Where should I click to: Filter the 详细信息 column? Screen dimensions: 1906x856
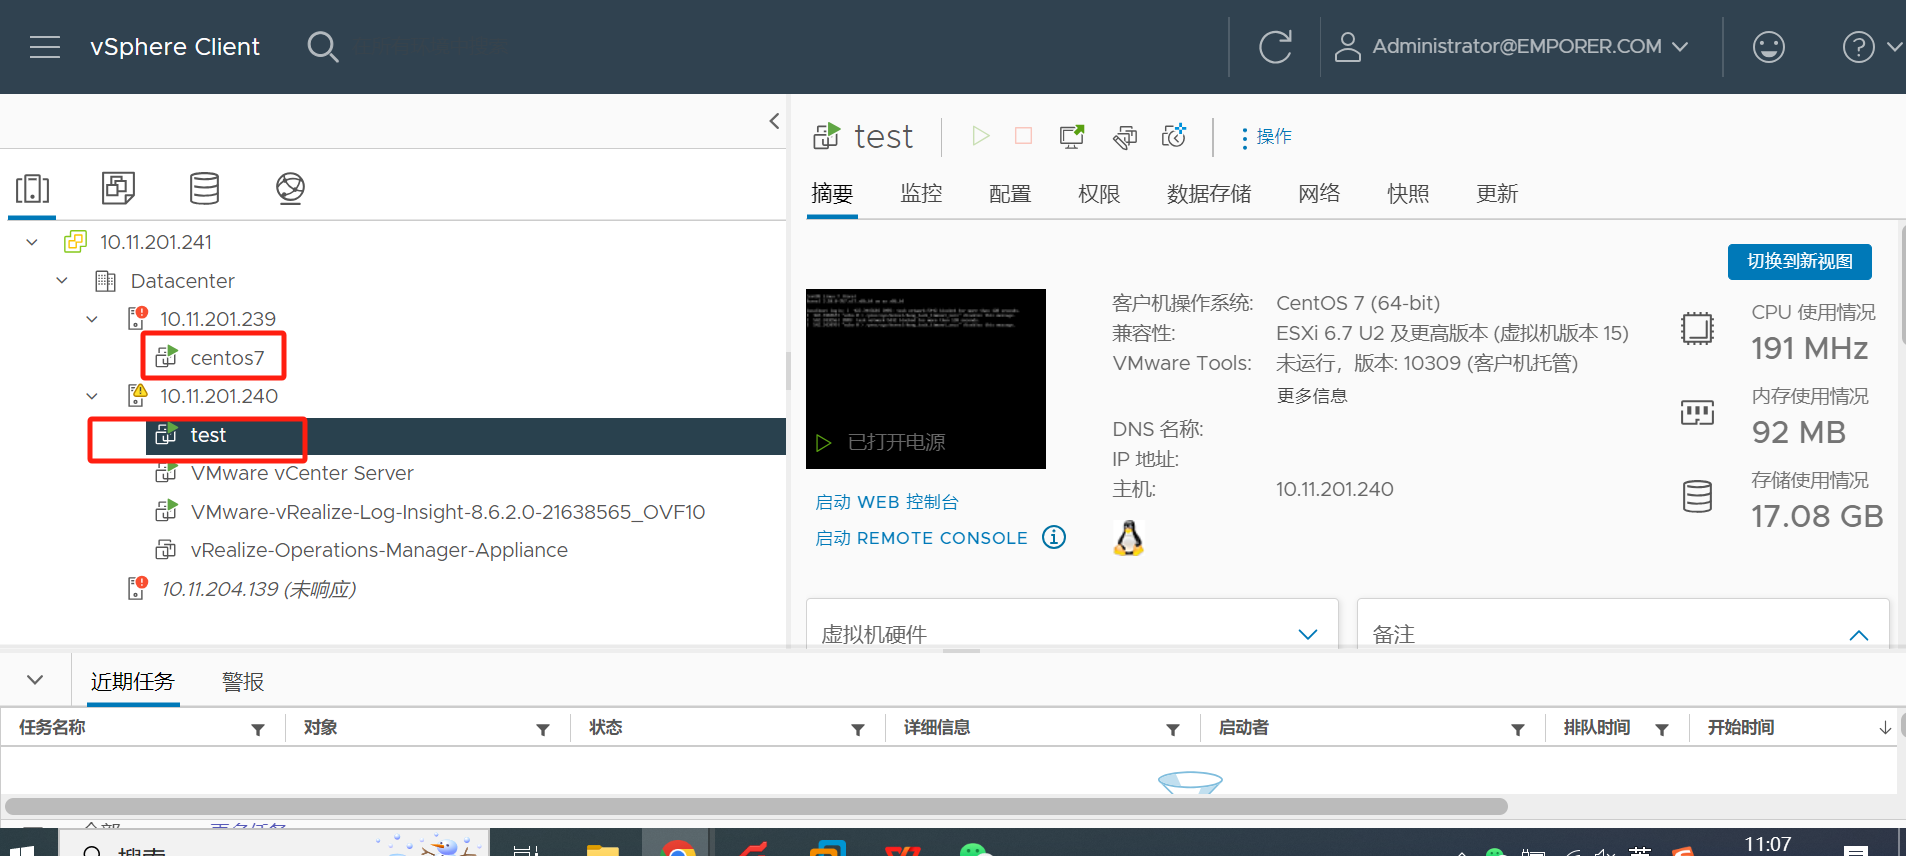coord(1173,729)
